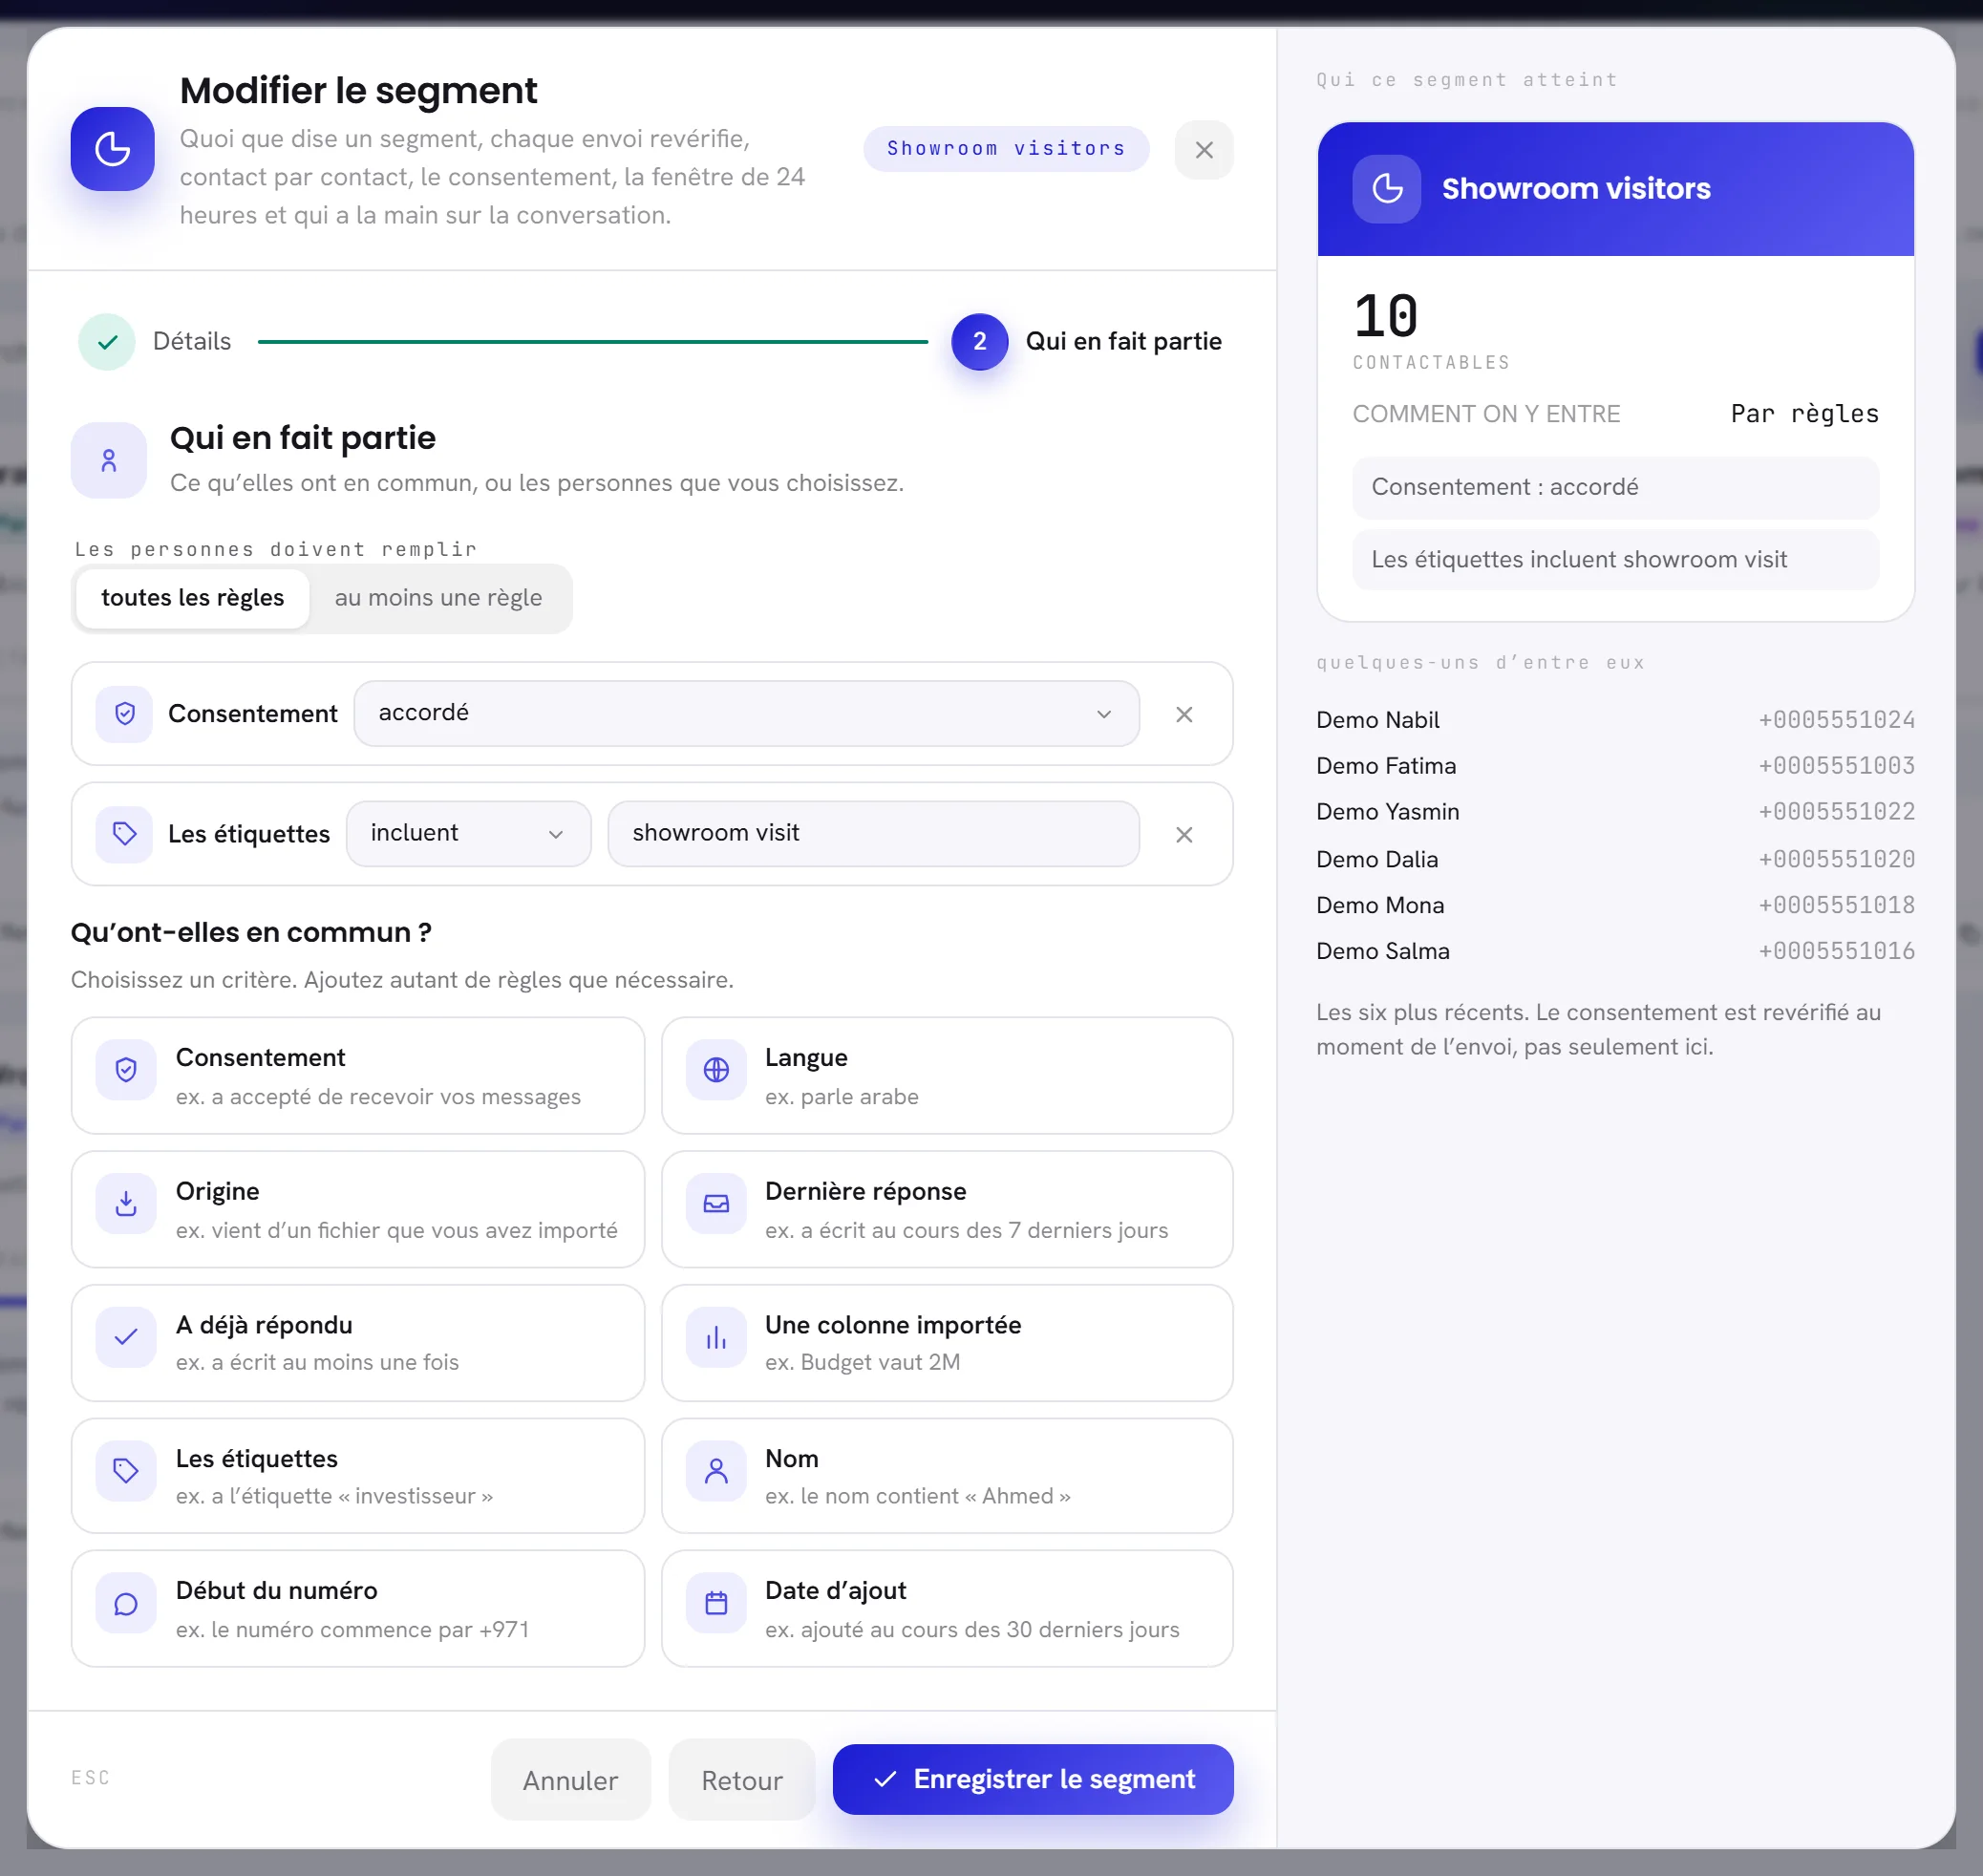The width and height of the screenshot is (1983, 1876).
Task: Click Retour button
Action: point(741,1780)
